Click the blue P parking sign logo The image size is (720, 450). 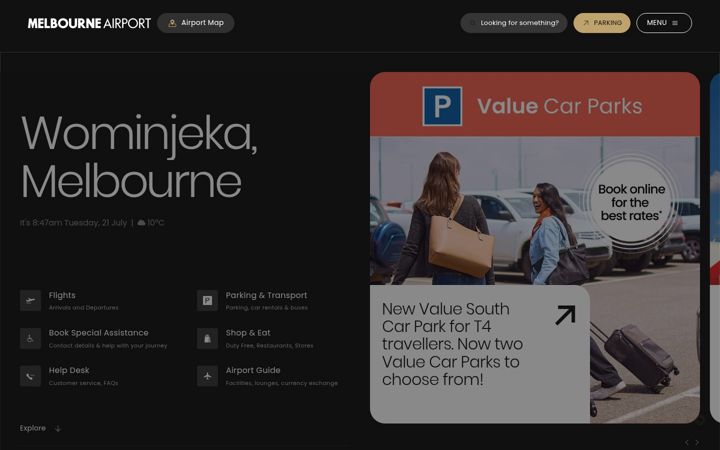pyautogui.click(x=442, y=106)
